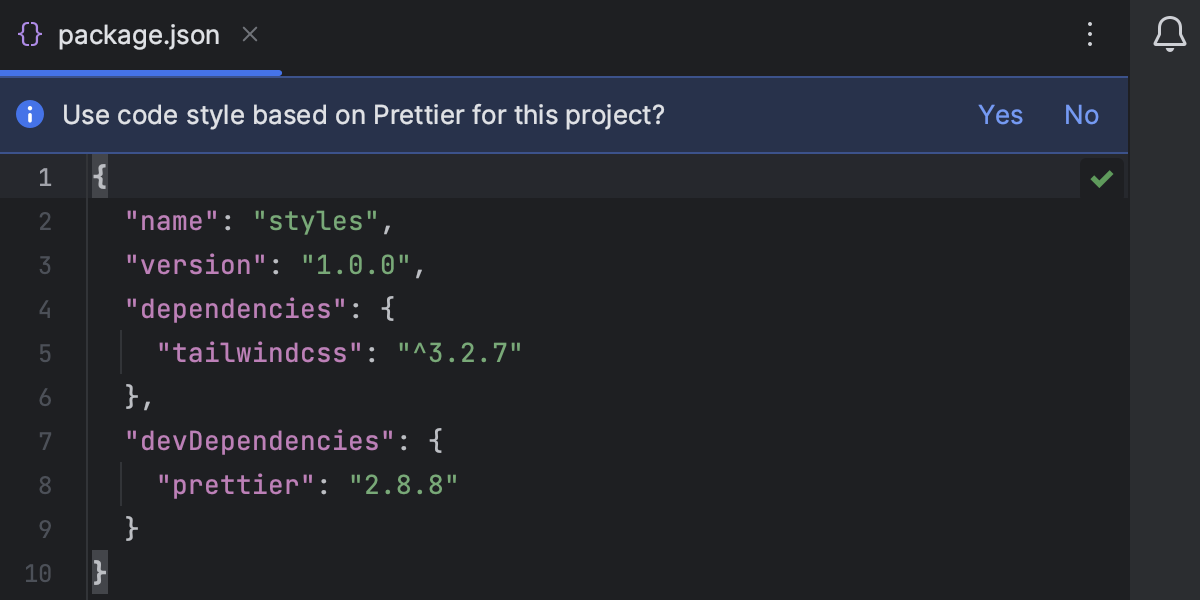1200x600 pixels.
Task: Click the tailwindcss version ^3.2.7
Action: point(460,352)
